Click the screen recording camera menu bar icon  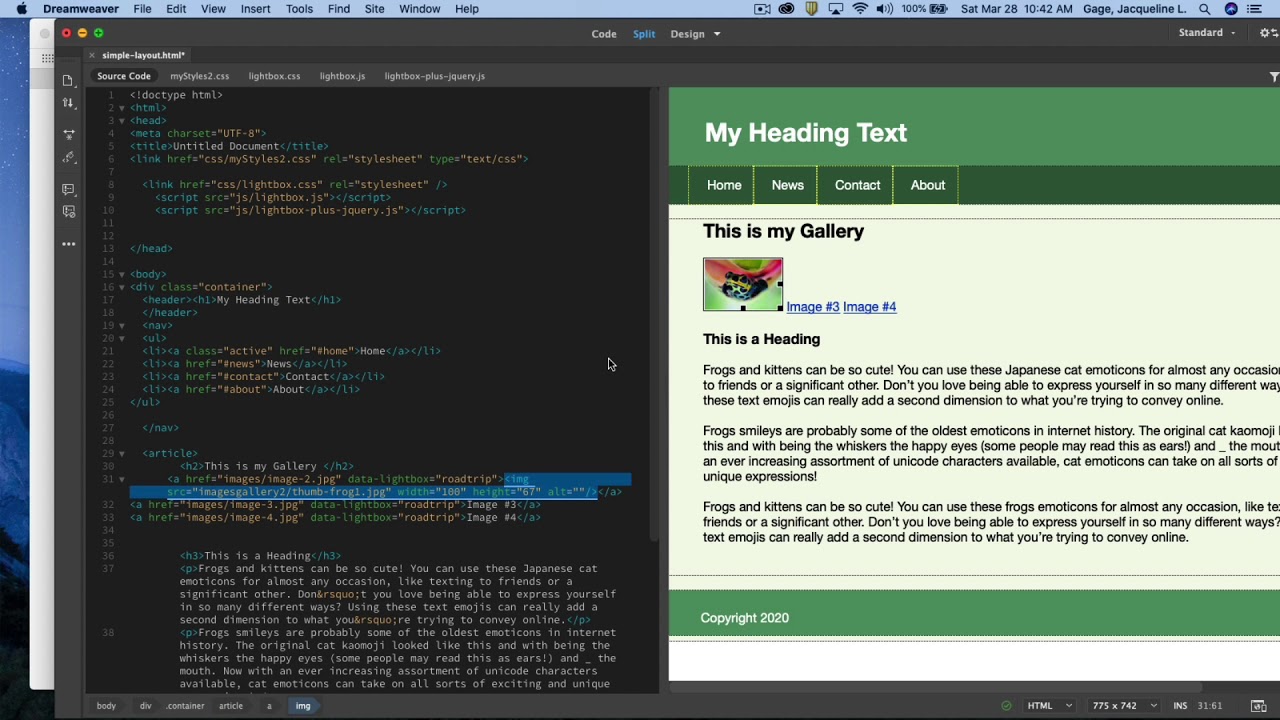click(762, 9)
